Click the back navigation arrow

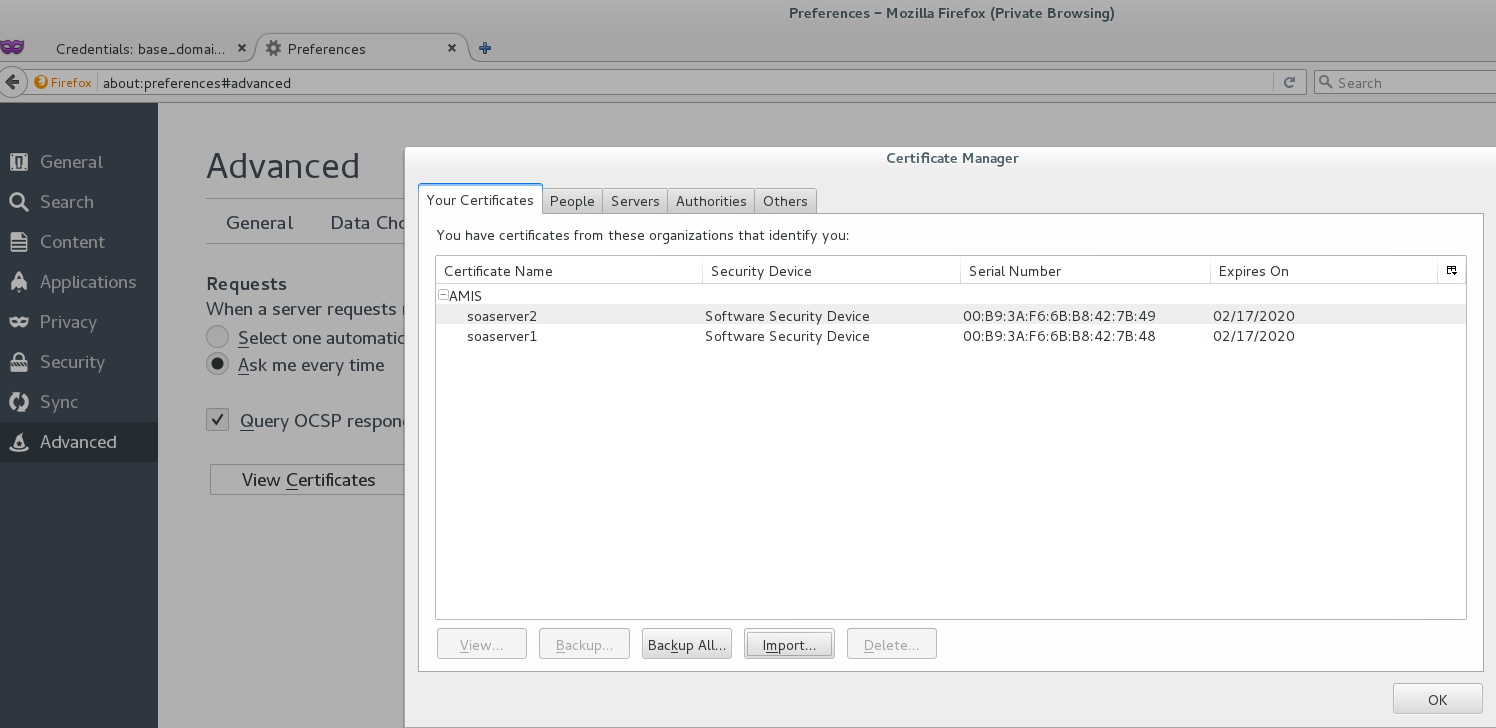point(13,82)
